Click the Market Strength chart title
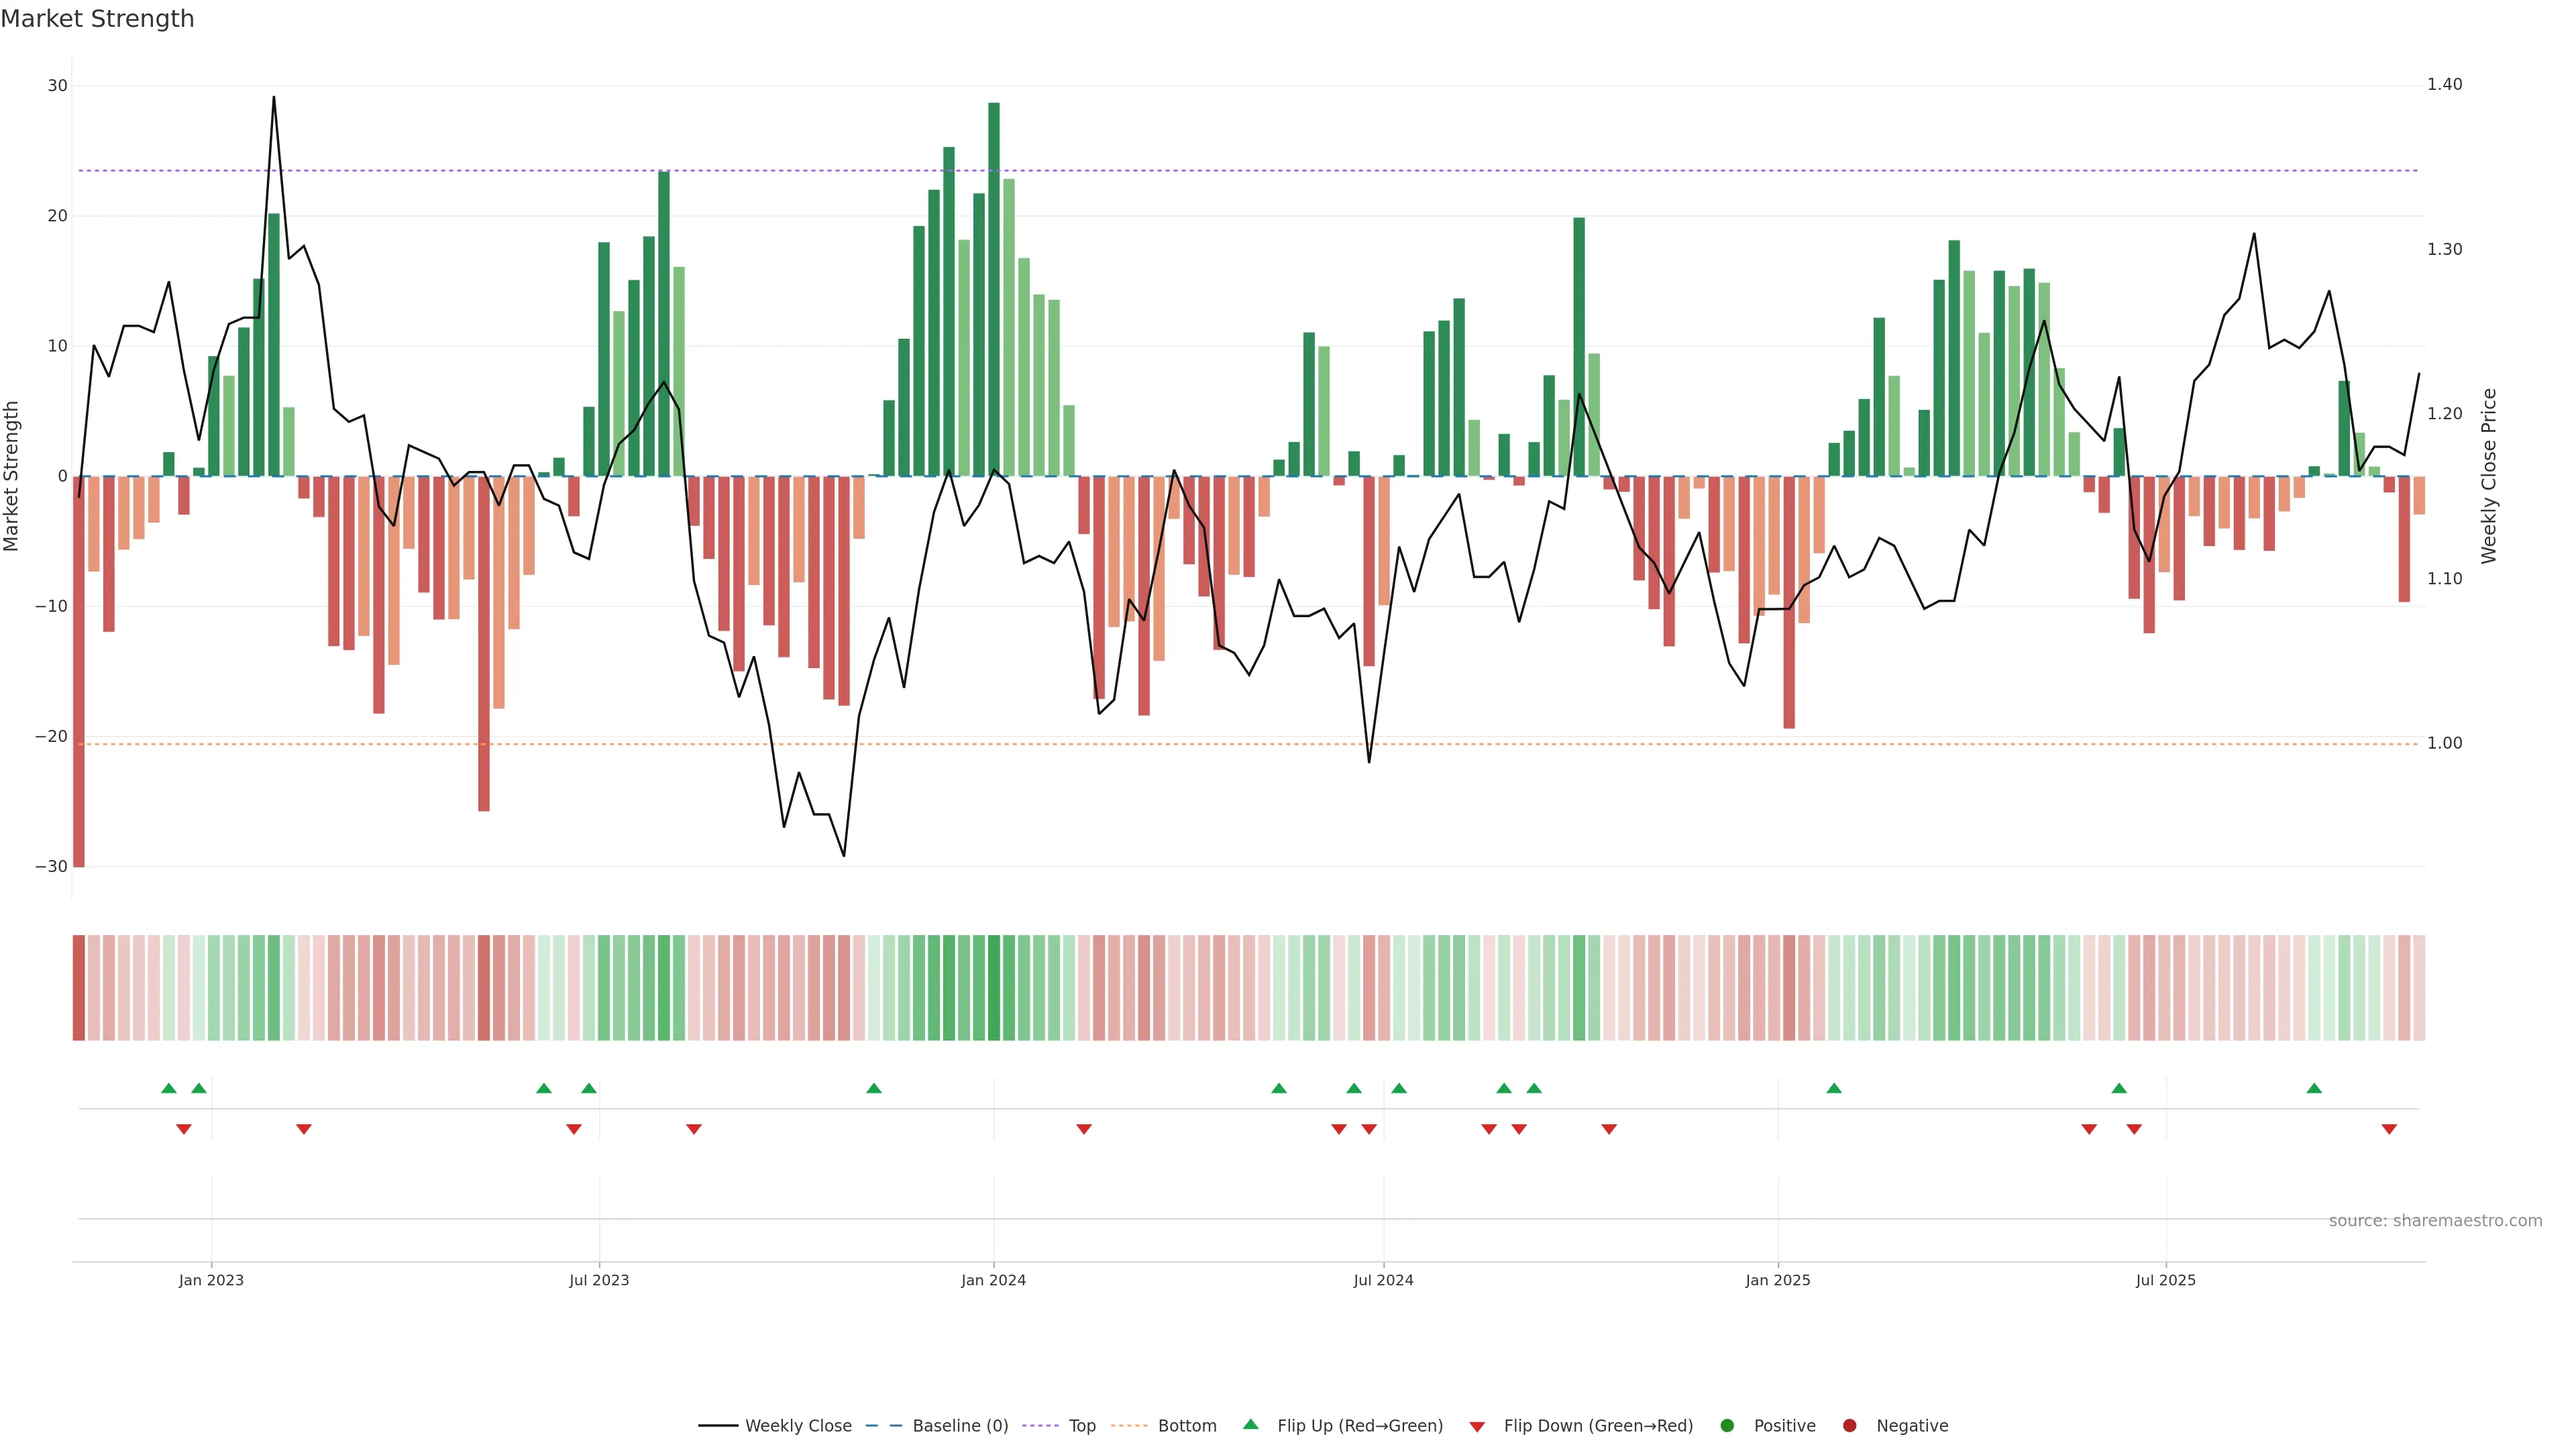 pyautogui.click(x=97, y=19)
